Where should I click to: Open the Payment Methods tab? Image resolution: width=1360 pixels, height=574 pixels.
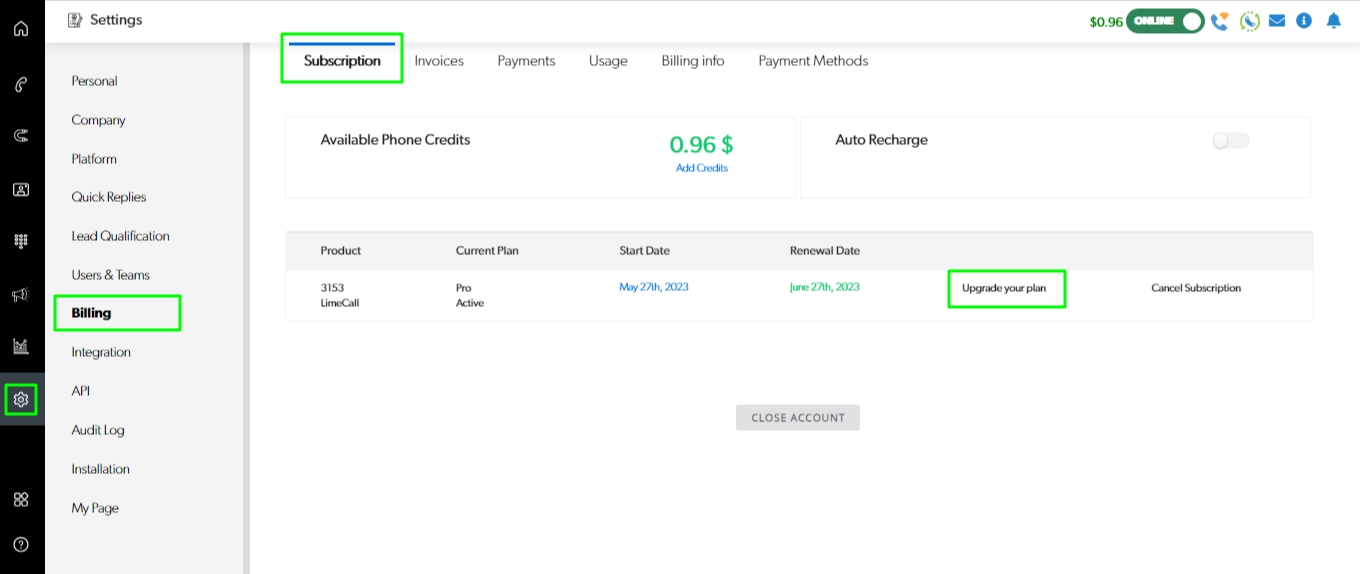click(x=813, y=61)
